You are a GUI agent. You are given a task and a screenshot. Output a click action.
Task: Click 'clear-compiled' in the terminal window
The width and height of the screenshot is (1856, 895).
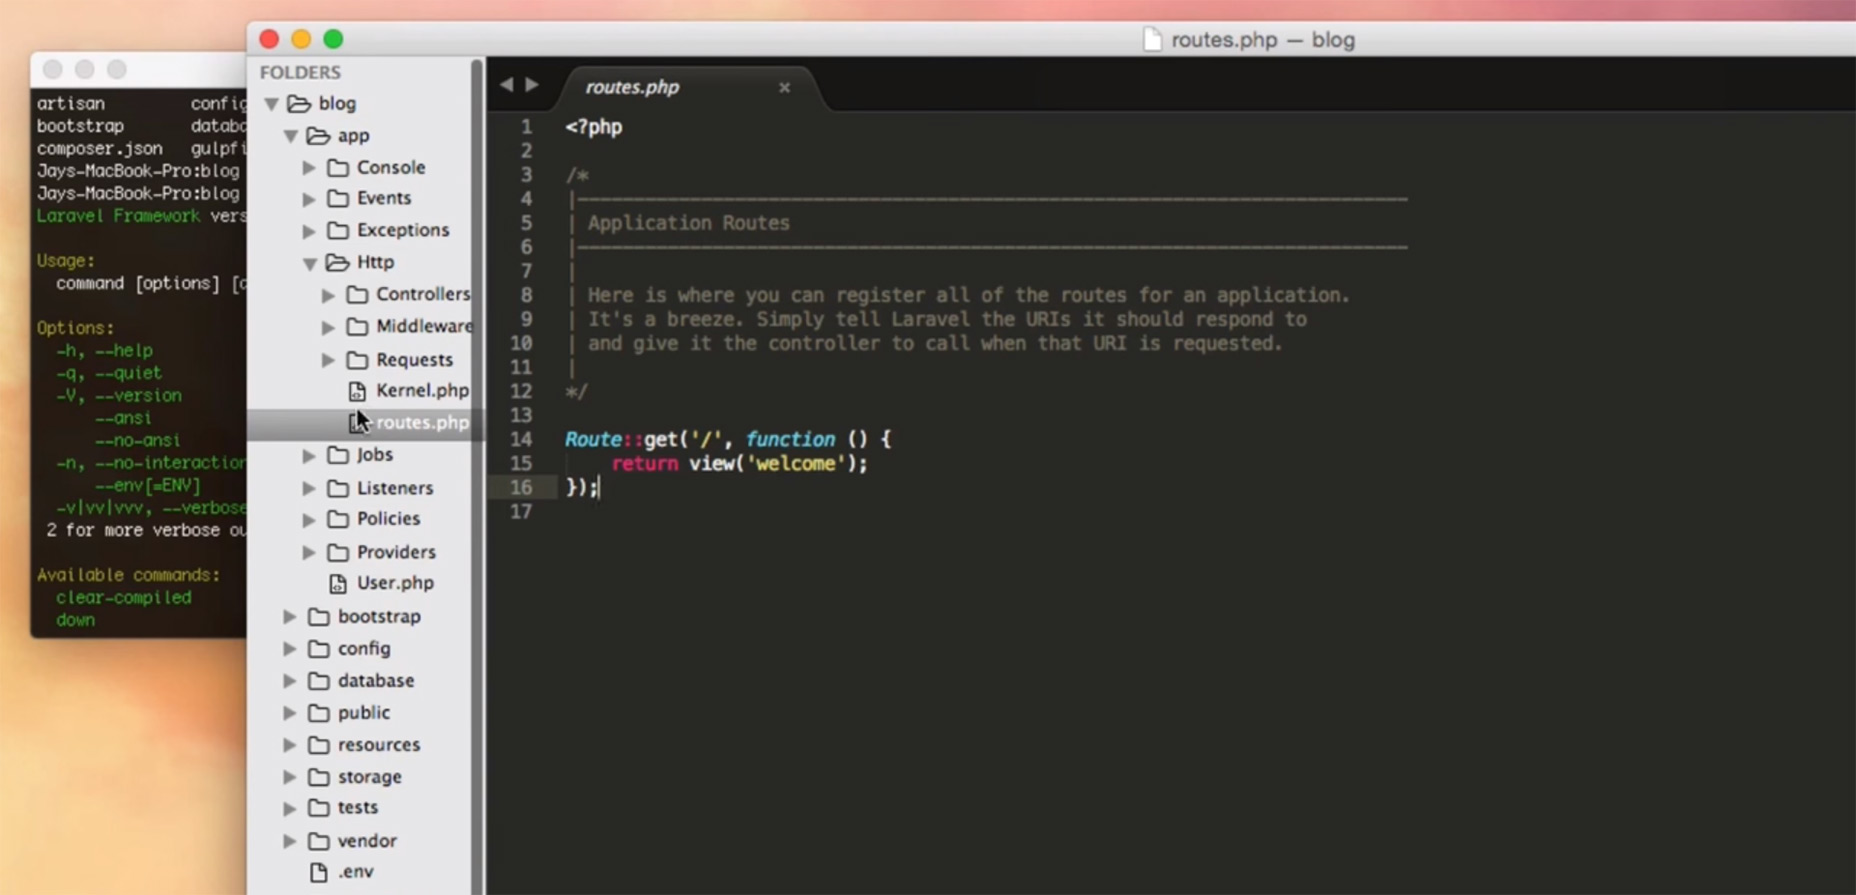tap(124, 597)
